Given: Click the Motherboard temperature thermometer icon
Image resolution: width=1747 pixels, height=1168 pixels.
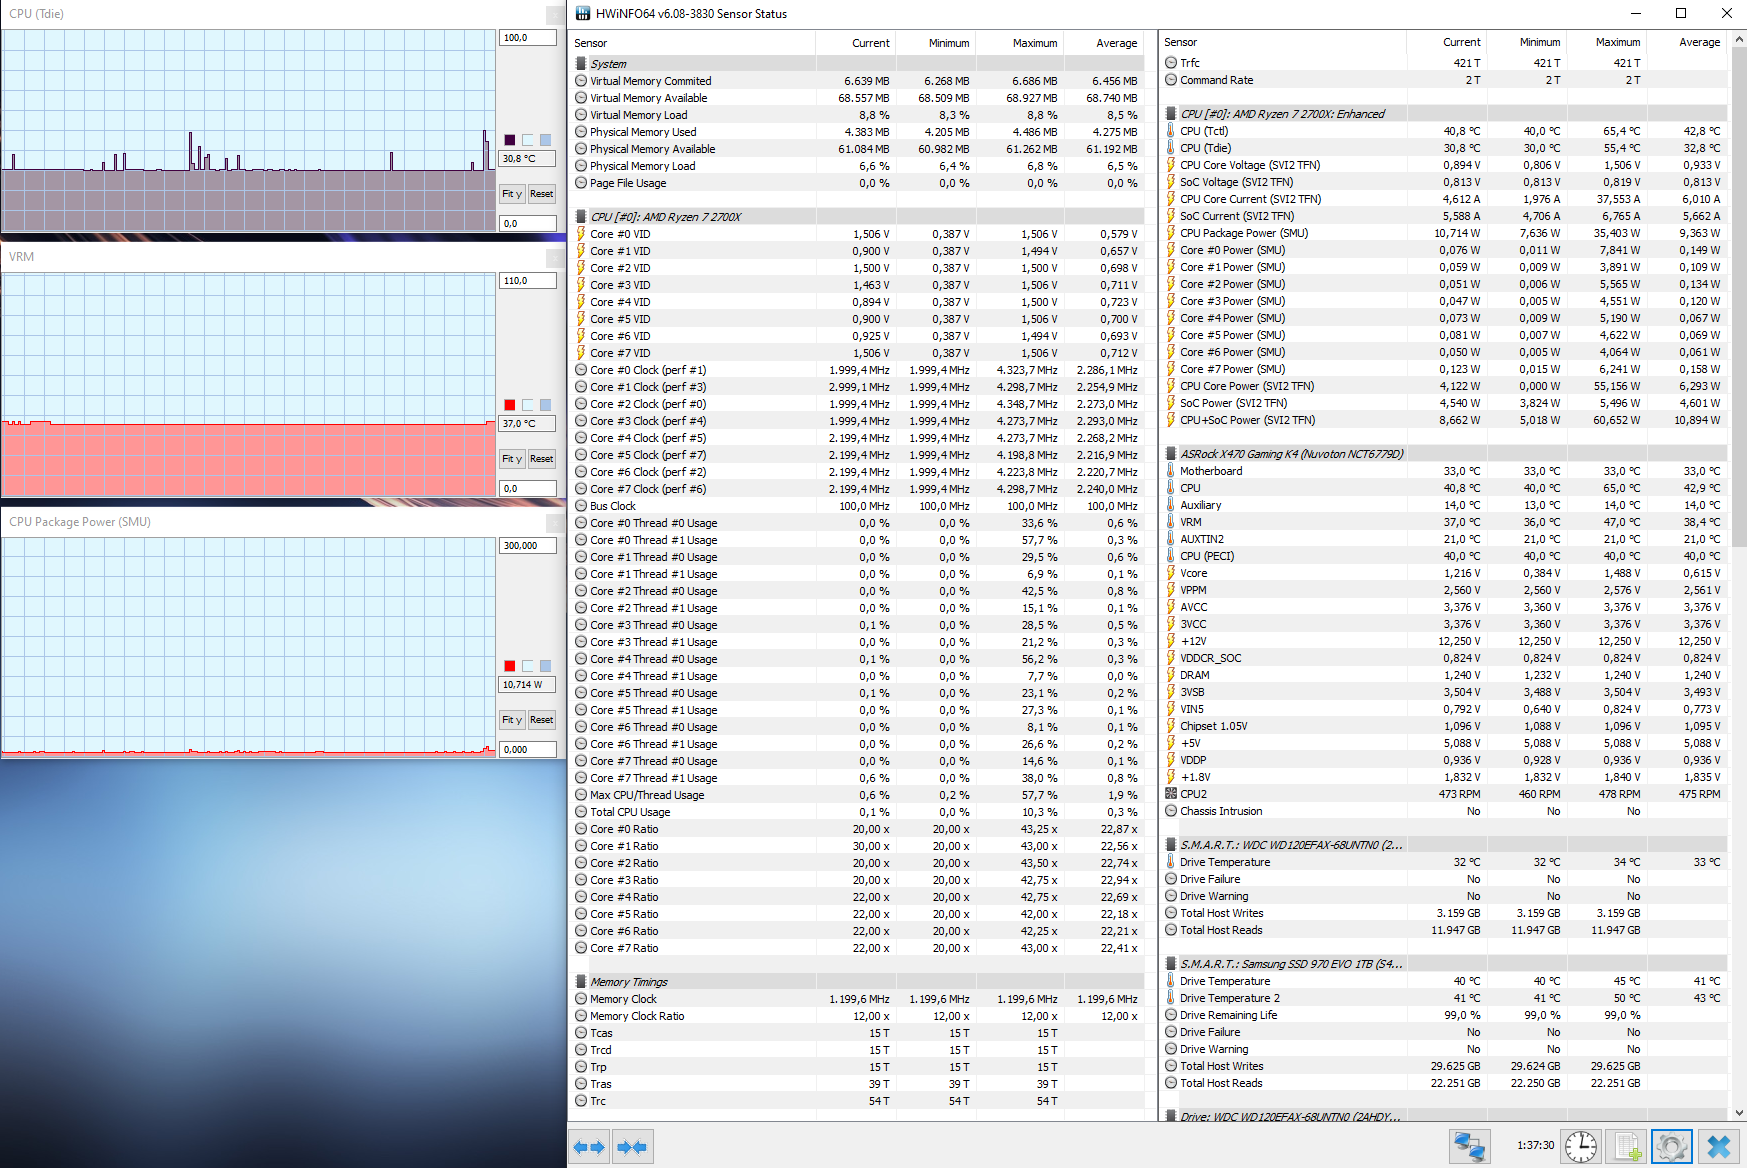Looking at the screenshot, I should point(1171,471).
